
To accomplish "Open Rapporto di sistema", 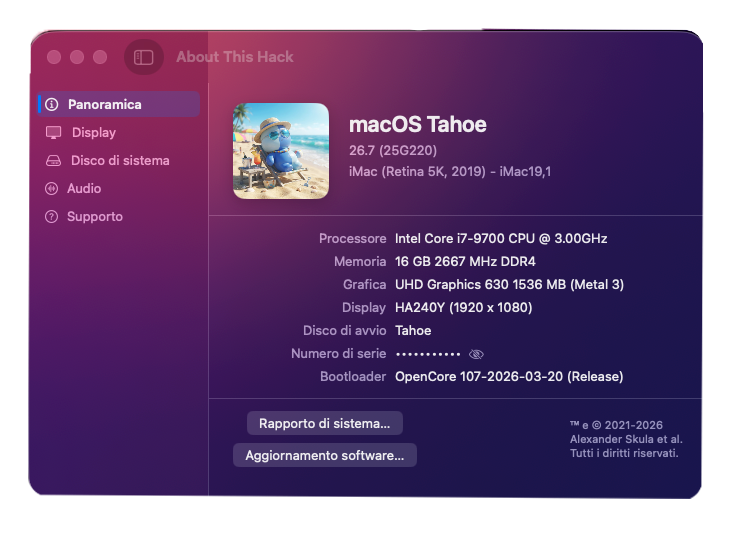I will click(324, 423).
